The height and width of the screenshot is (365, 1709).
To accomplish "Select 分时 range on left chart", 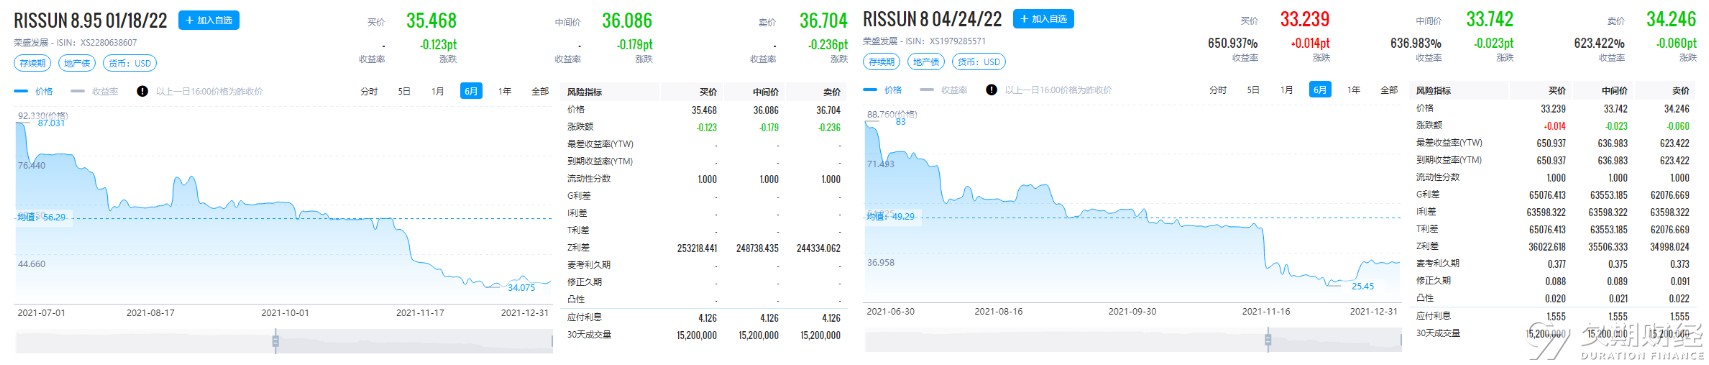I will point(369,91).
